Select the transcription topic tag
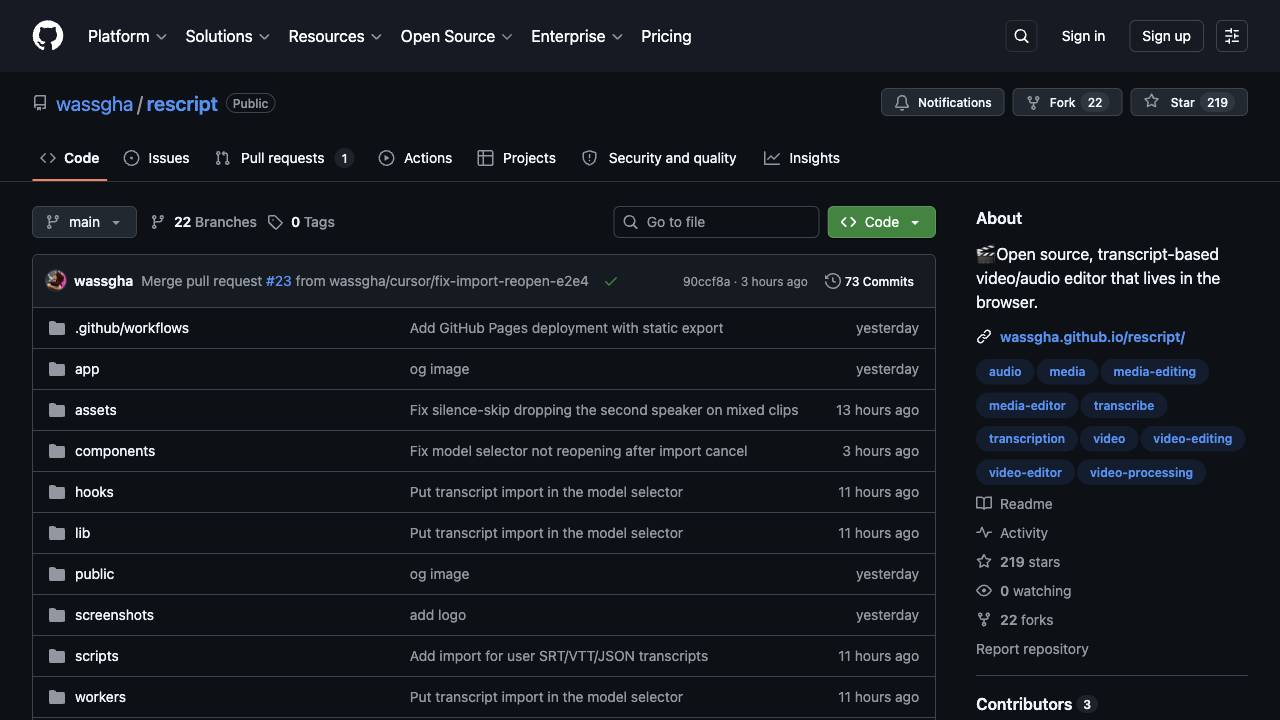This screenshot has height=720, width=1280. [x=1027, y=438]
